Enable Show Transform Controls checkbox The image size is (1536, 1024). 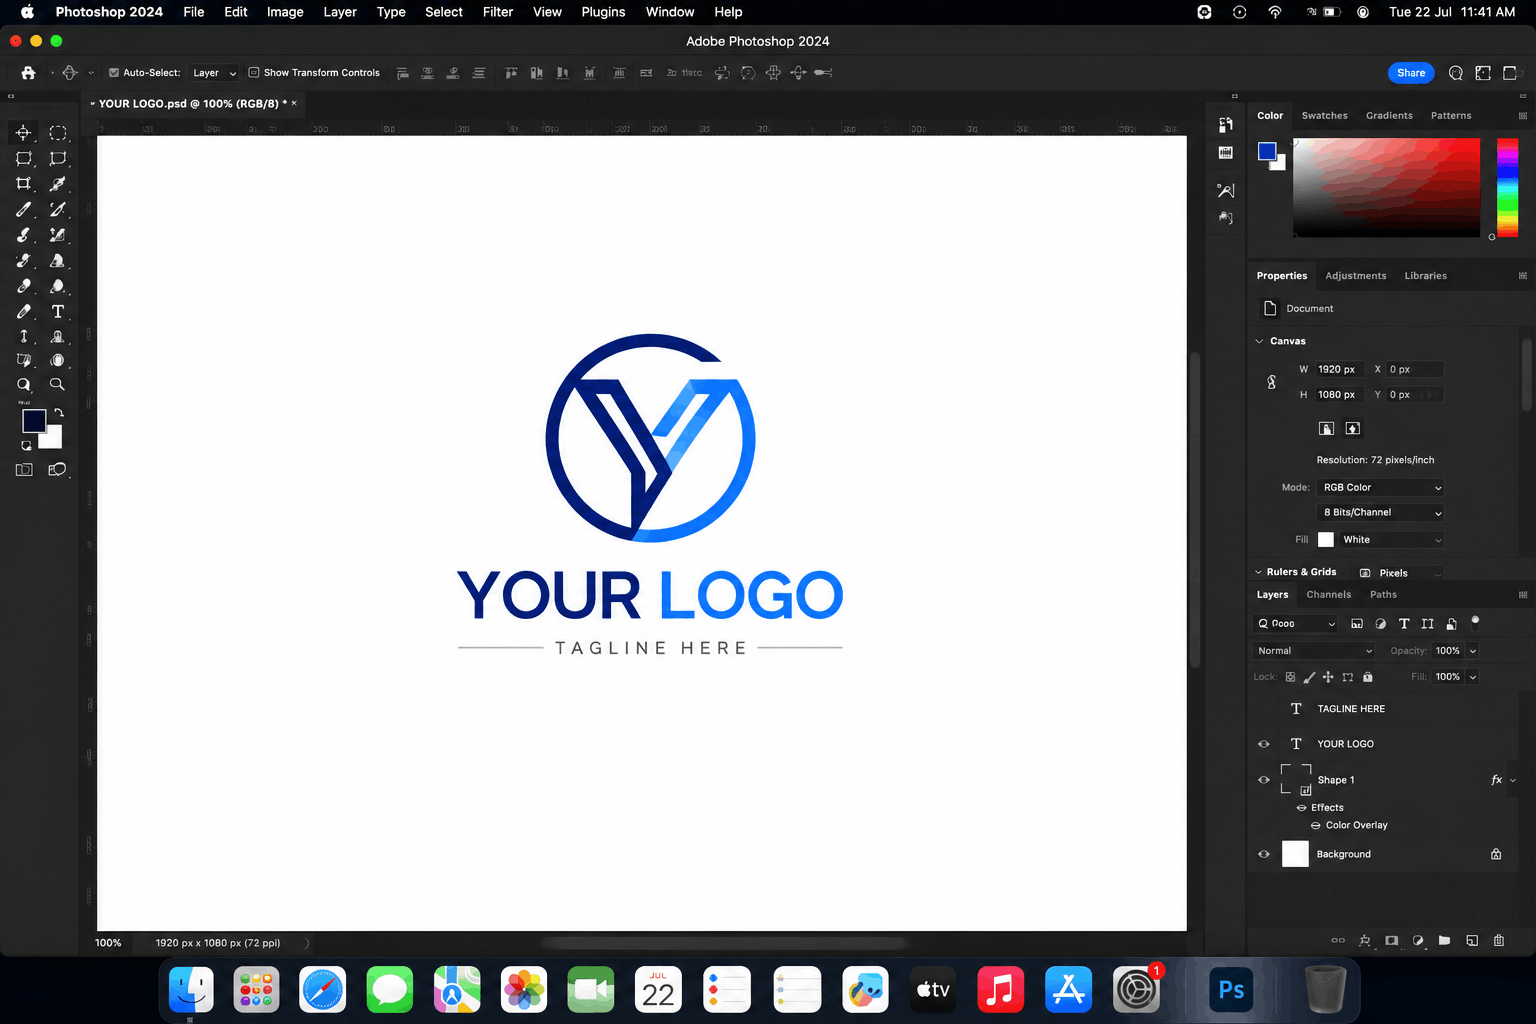pyautogui.click(x=254, y=73)
